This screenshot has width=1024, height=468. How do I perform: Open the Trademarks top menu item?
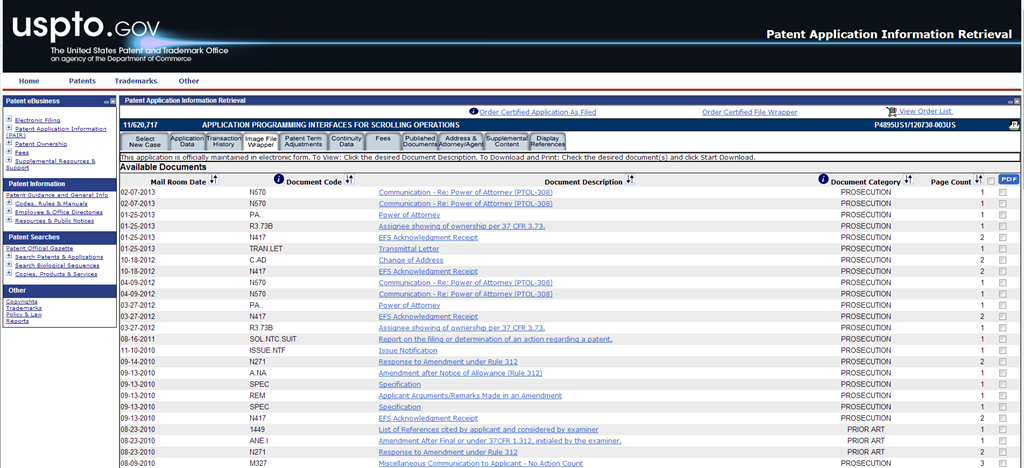[135, 81]
